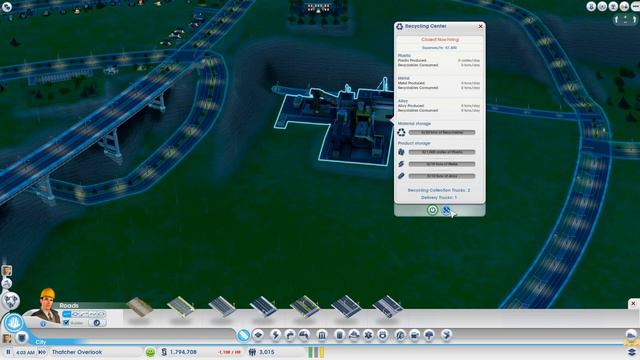The width and height of the screenshot is (640, 360).
Task: Click the Recycling Center panel title
Action: pos(425,26)
